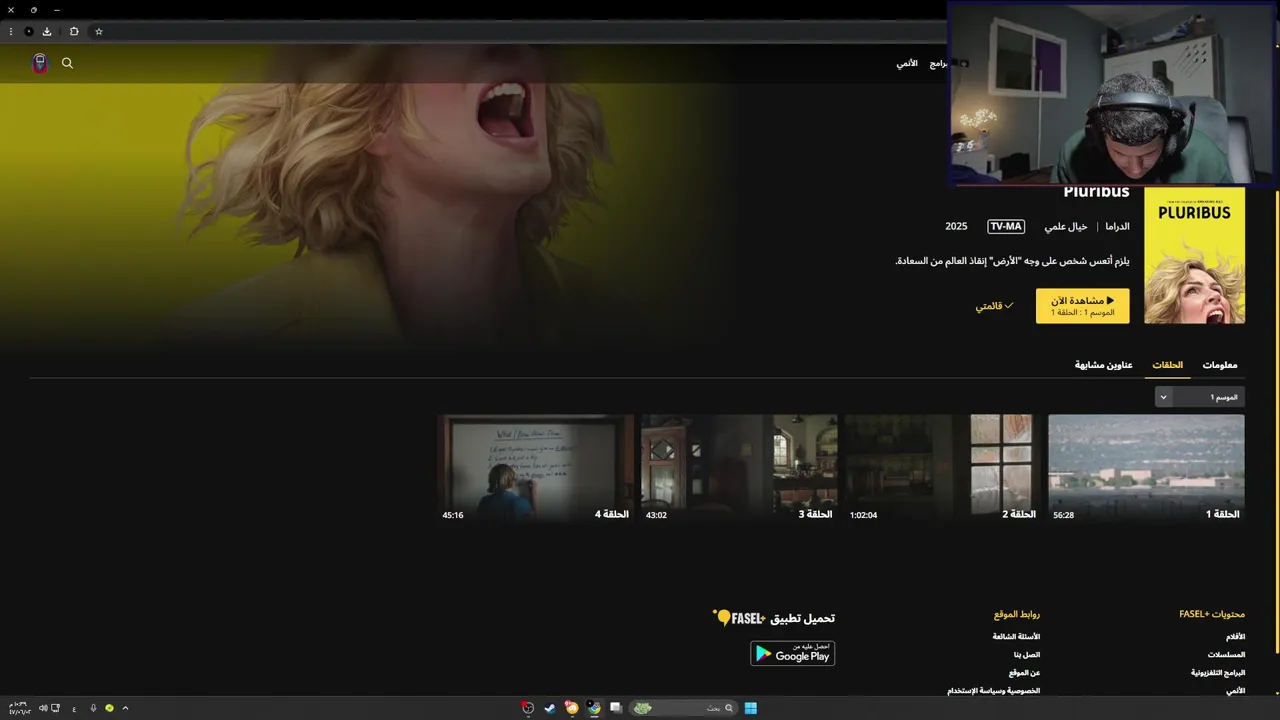Switch to the الحلقات tab
This screenshot has height=720, width=1280.
(x=1168, y=365)
